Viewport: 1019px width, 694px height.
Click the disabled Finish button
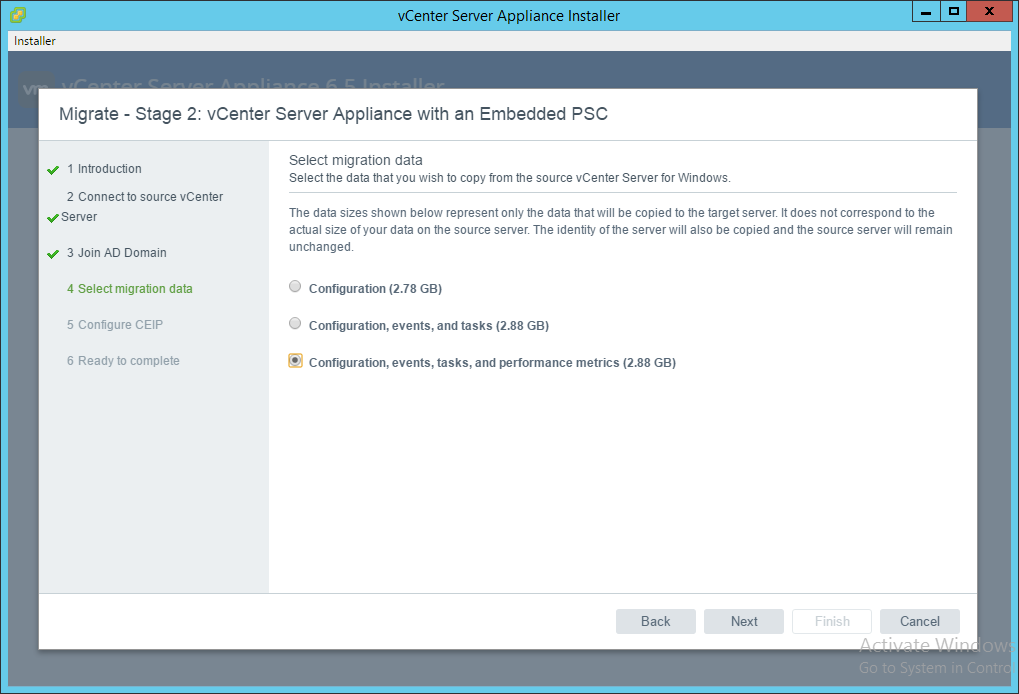[832, 621]
